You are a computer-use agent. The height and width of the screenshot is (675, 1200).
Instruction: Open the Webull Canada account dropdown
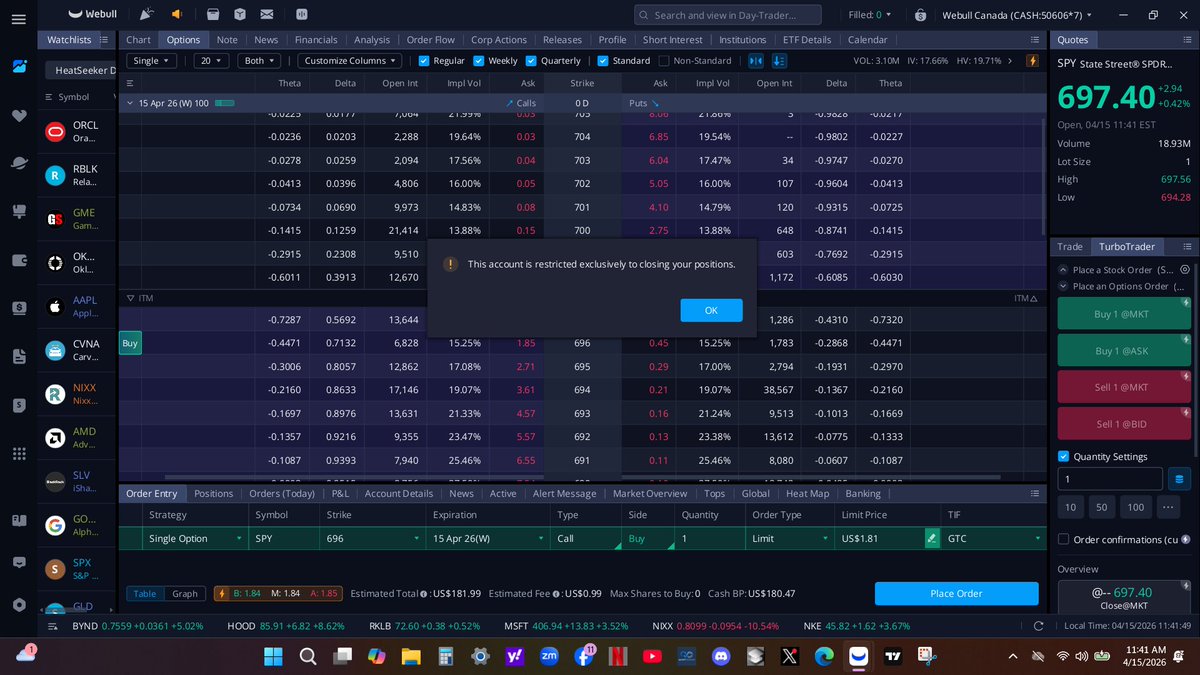(x=1017, y=15)
